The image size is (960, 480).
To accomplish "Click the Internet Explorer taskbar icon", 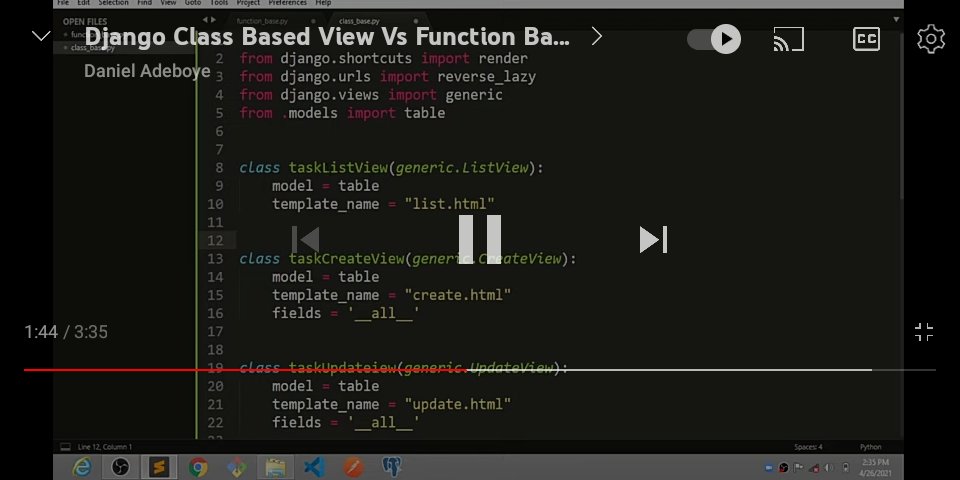I will (x=82, y=468).
